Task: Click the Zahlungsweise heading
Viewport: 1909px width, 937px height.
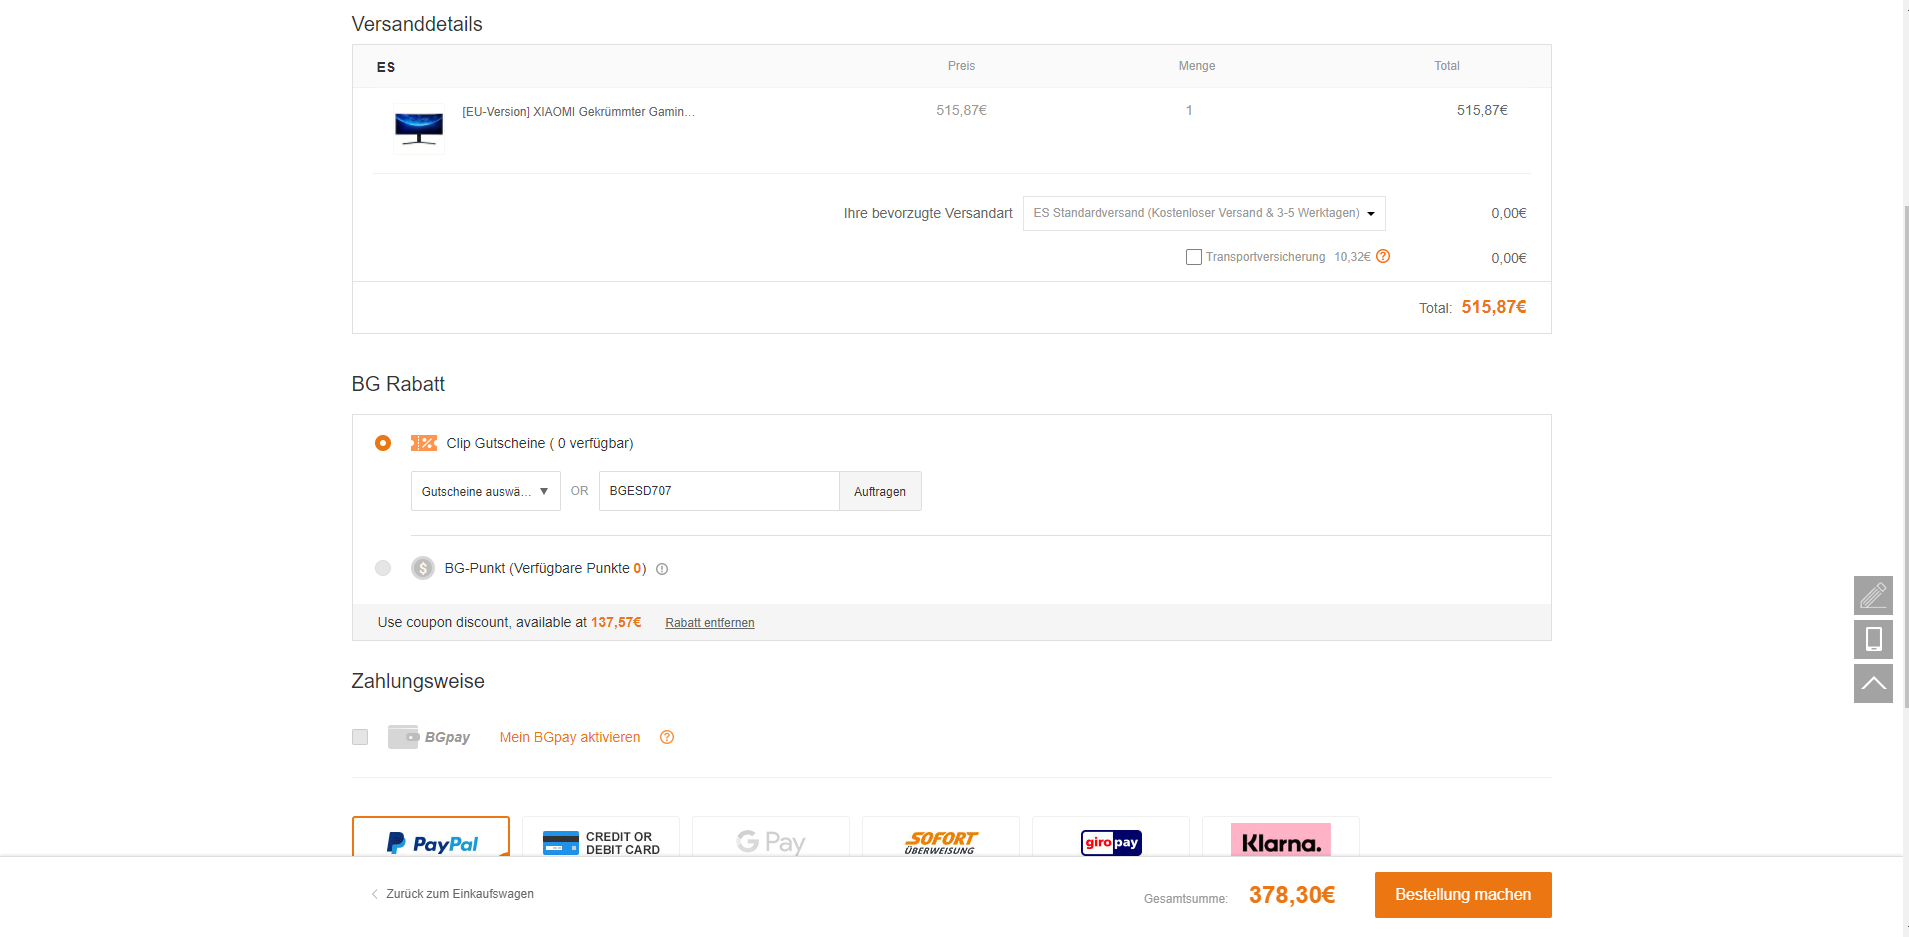Action: (418, 681)
